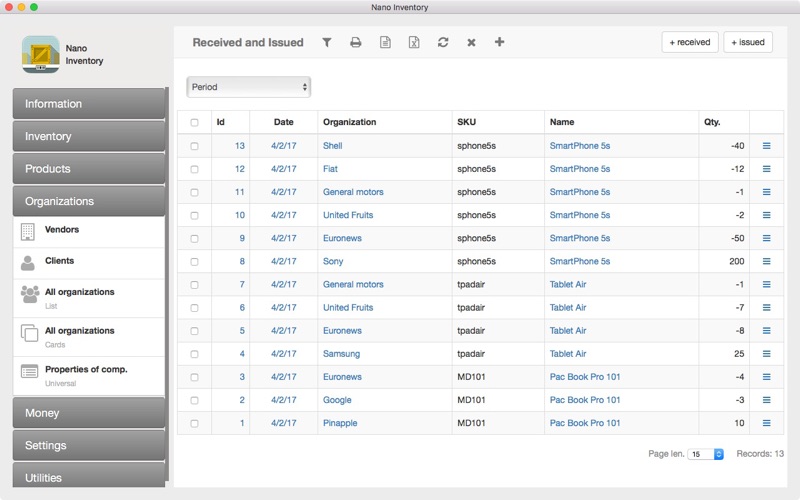The height and width of the screenshot is (500, 800).
Task: Click the + received button
Action: [690, 42]
